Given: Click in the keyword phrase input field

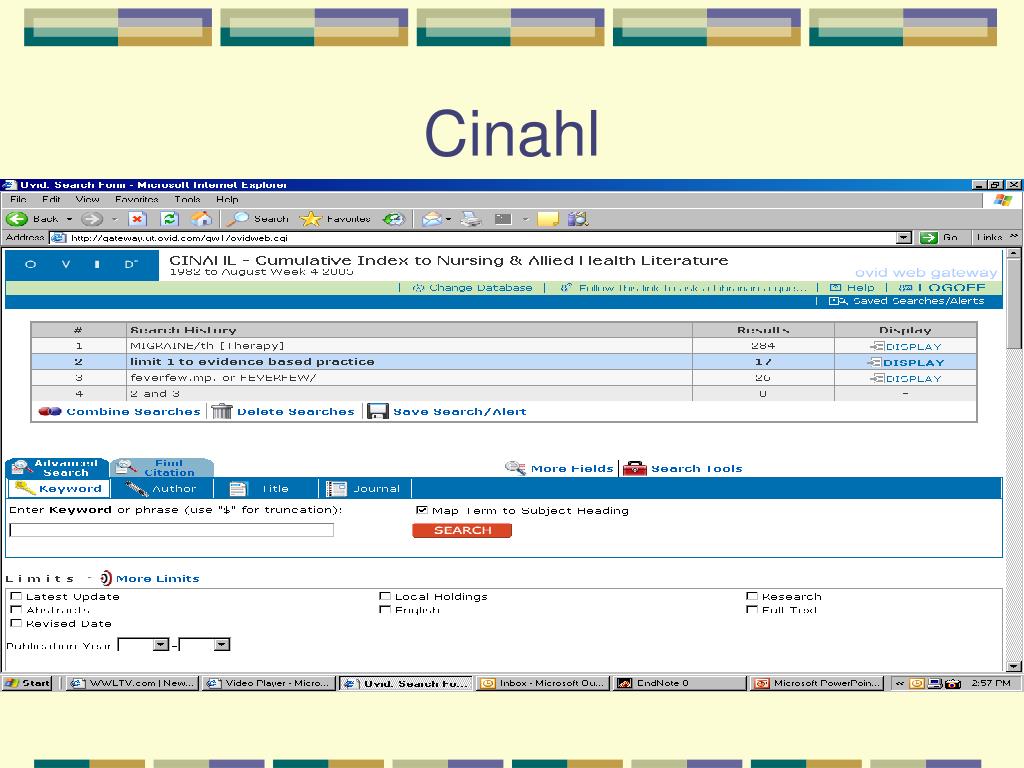Looking at the screenshot, I should [x=172, y=530].
